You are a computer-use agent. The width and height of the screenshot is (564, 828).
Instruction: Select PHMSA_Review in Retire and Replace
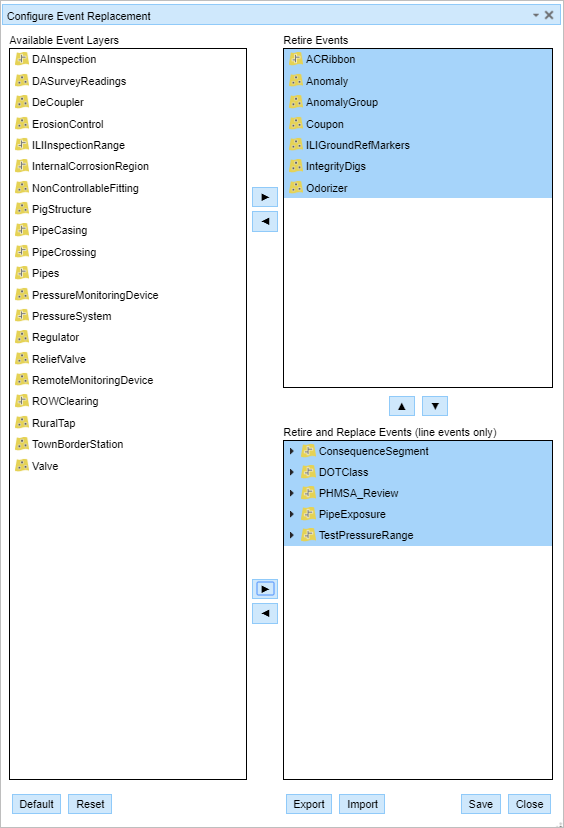point(418,493)
